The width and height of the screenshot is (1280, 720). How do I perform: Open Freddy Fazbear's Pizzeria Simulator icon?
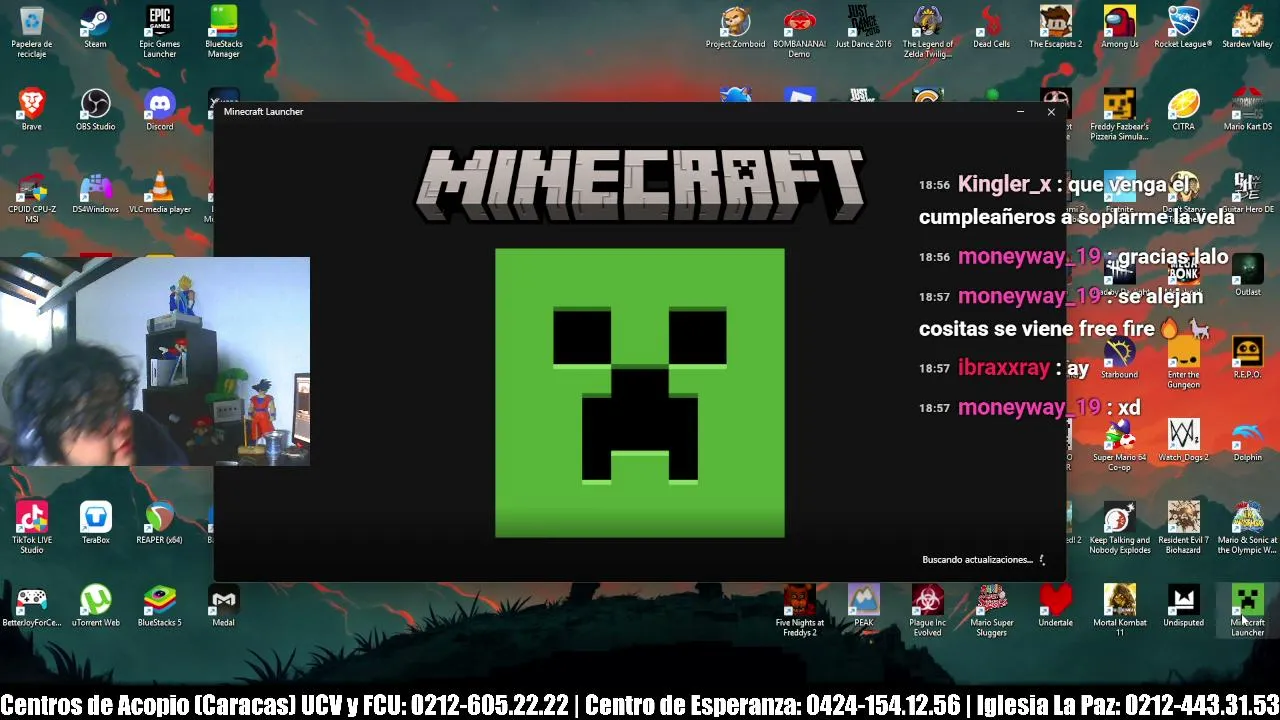pyautogui.click(x=1120, y=115)
